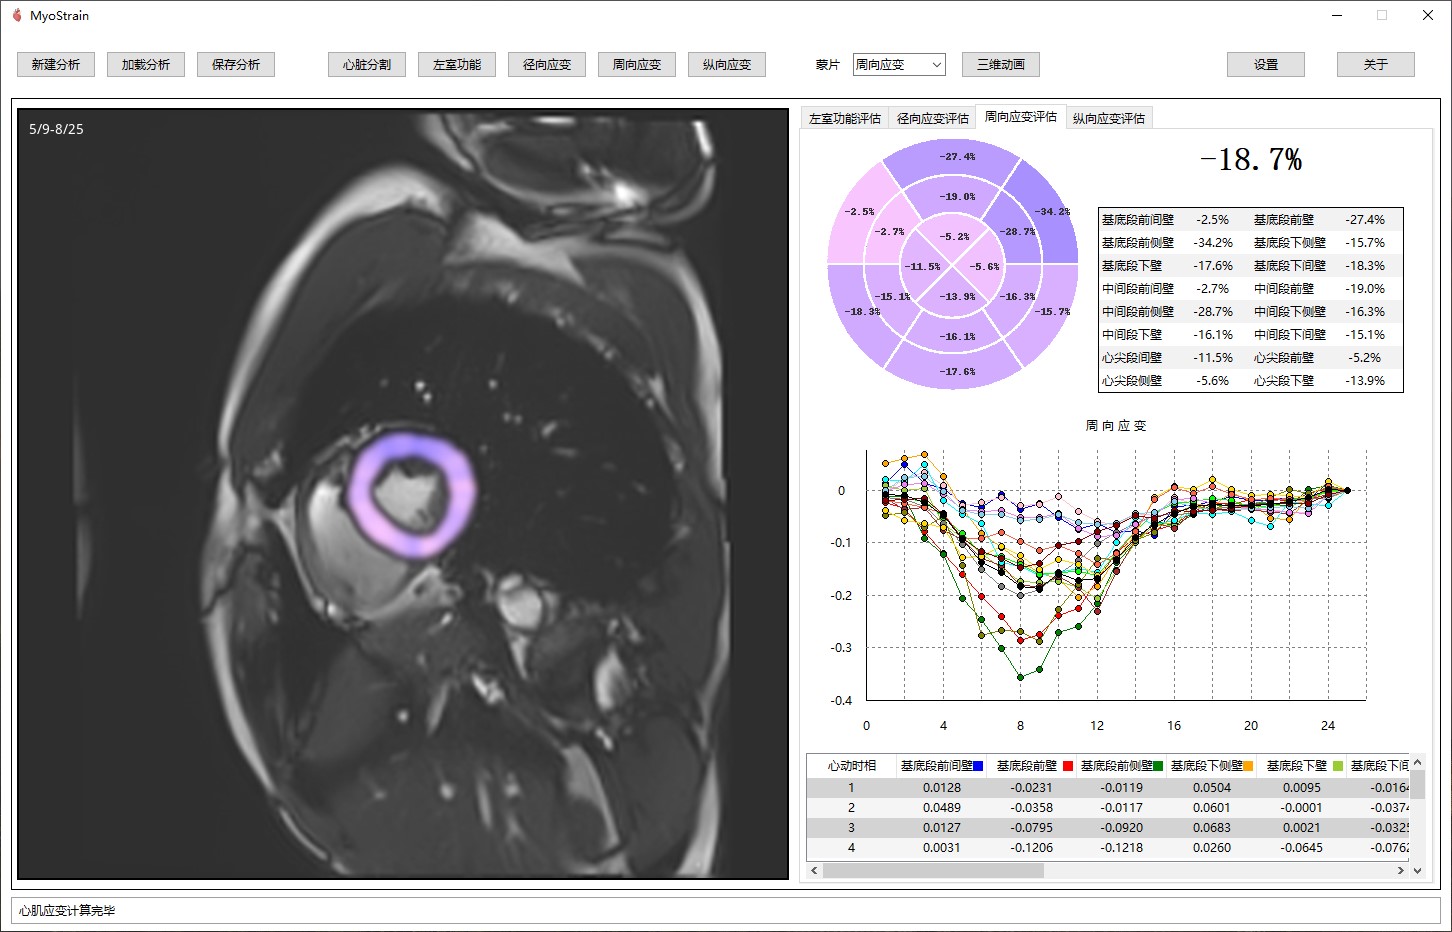Image resolution: width=1452 pixels, height=932 pixels.
Task: Open 左室功能 left ventricle function
Action: 457,65
